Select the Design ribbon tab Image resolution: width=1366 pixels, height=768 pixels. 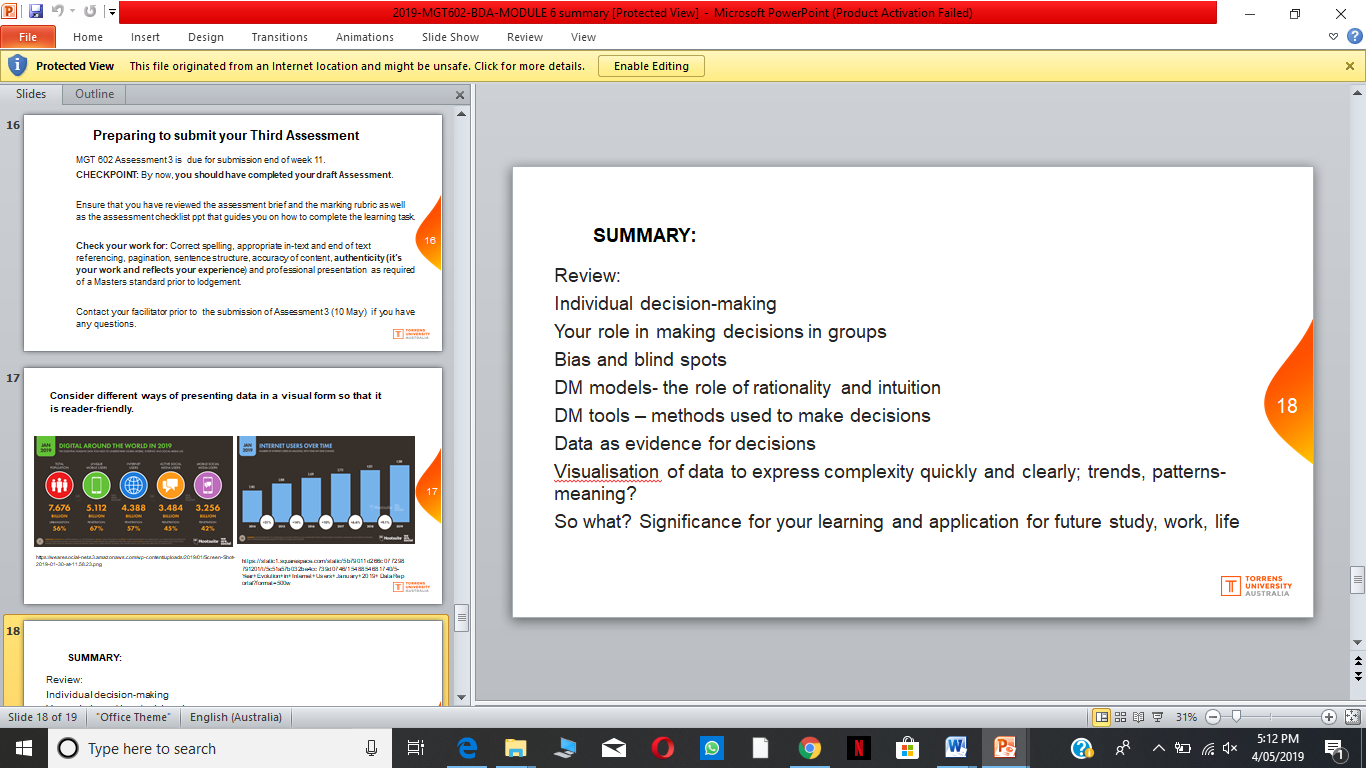(206, 37)
